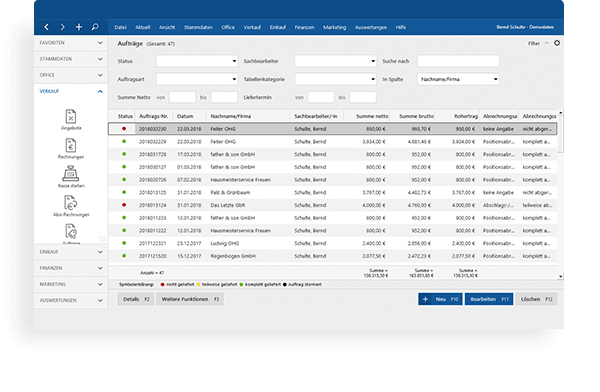Click the plus icon in the top bar
The width and height of the screenshot is (600, 392).
79,27
